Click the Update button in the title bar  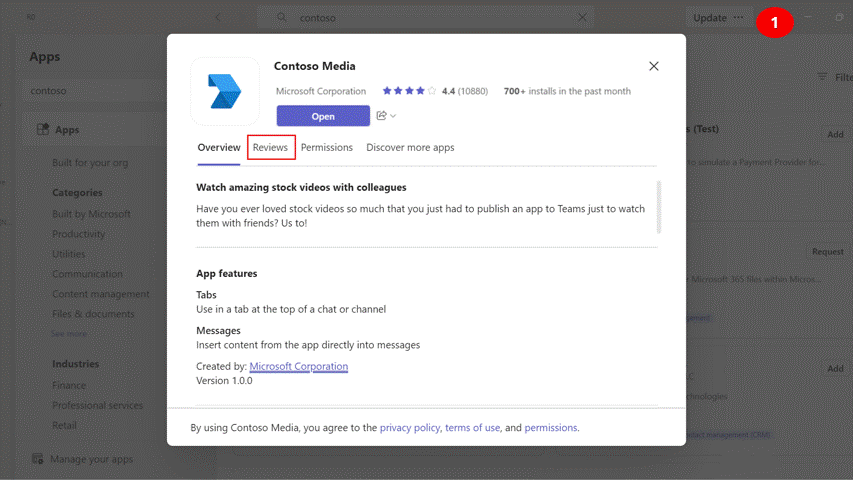709,18
